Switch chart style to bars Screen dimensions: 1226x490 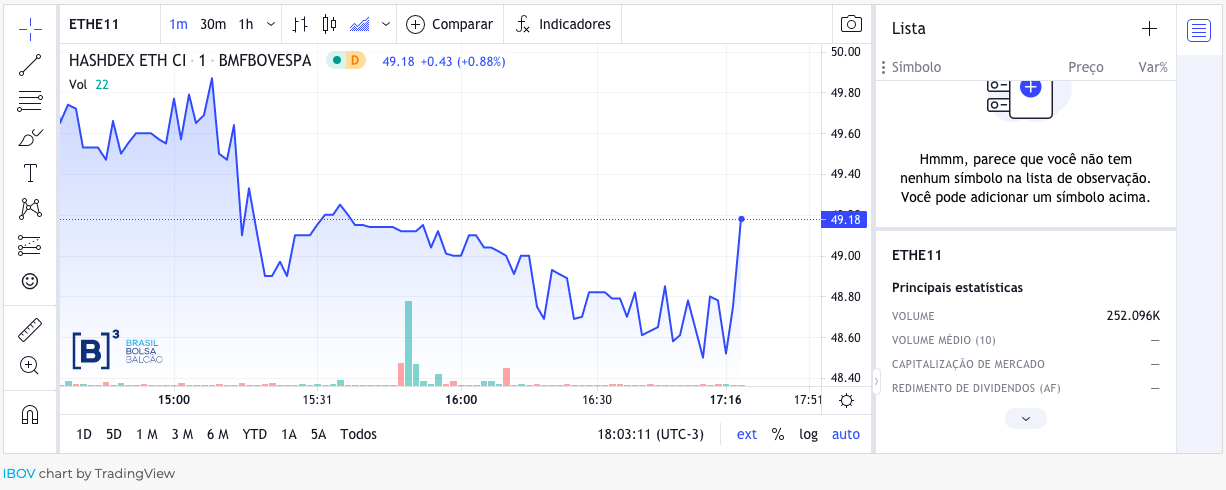[301, 24]
